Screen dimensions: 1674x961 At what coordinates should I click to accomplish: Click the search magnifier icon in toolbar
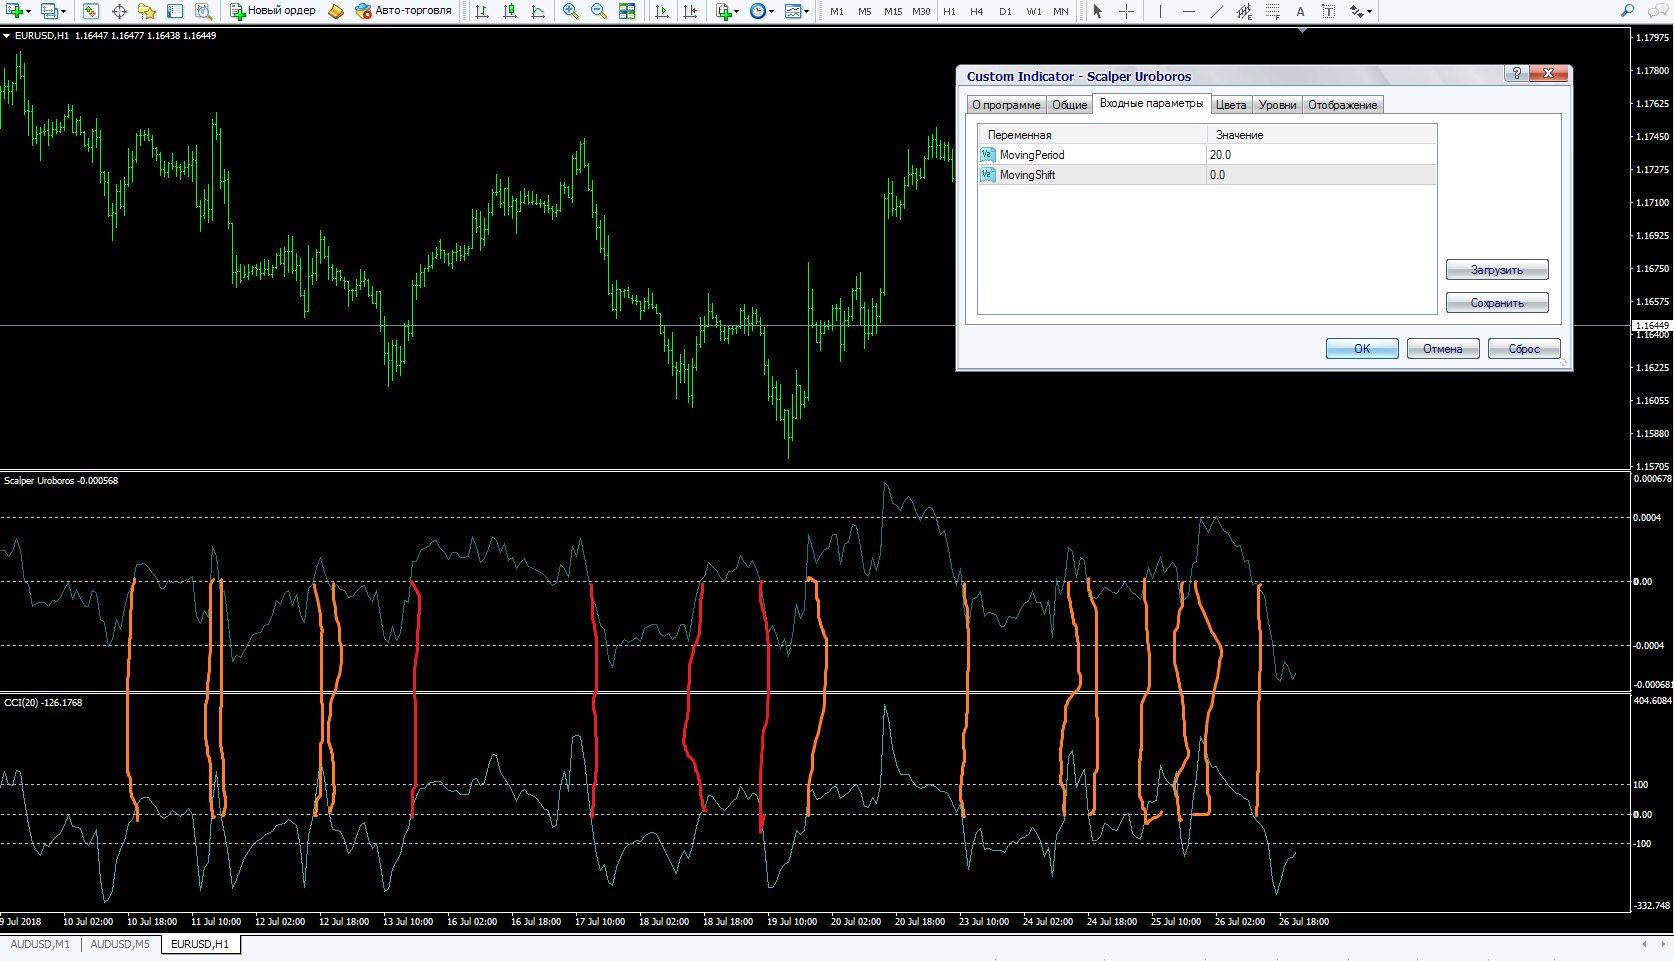click(1627, 11)
